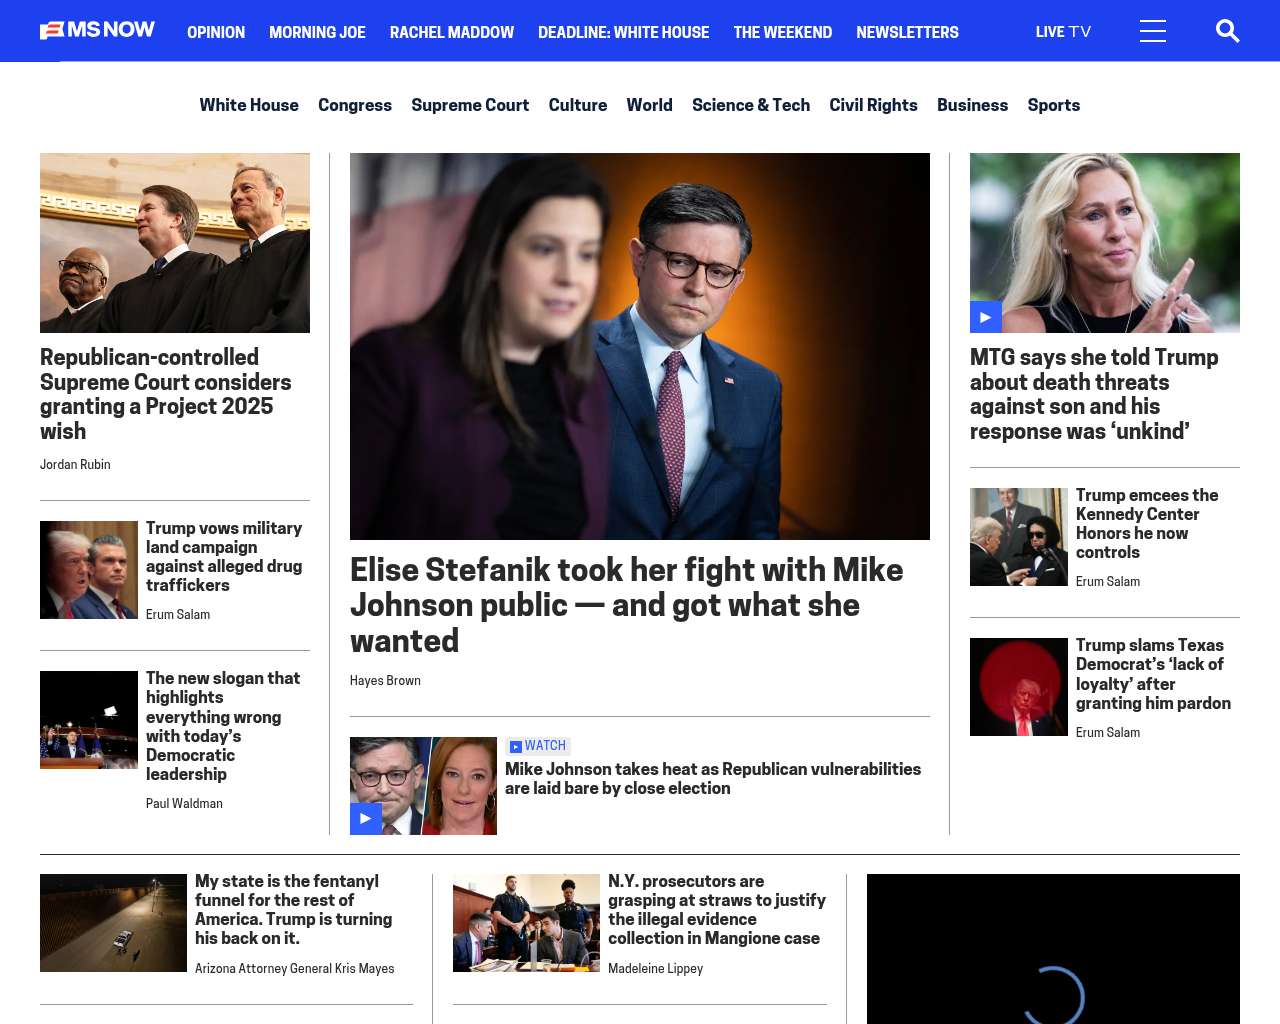Click the WATCH label icon
Screen dimensions: 1280x1024
(515, 746)
